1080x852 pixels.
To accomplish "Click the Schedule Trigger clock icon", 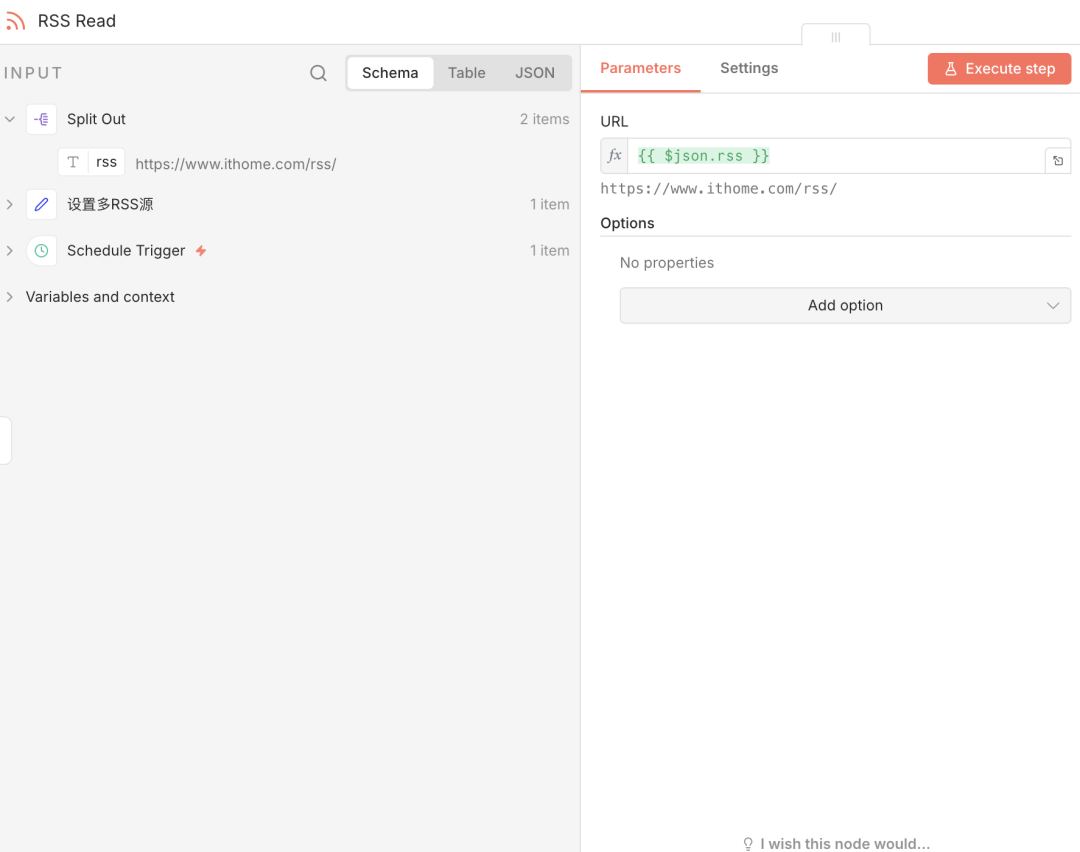I will tap(41, 251).
